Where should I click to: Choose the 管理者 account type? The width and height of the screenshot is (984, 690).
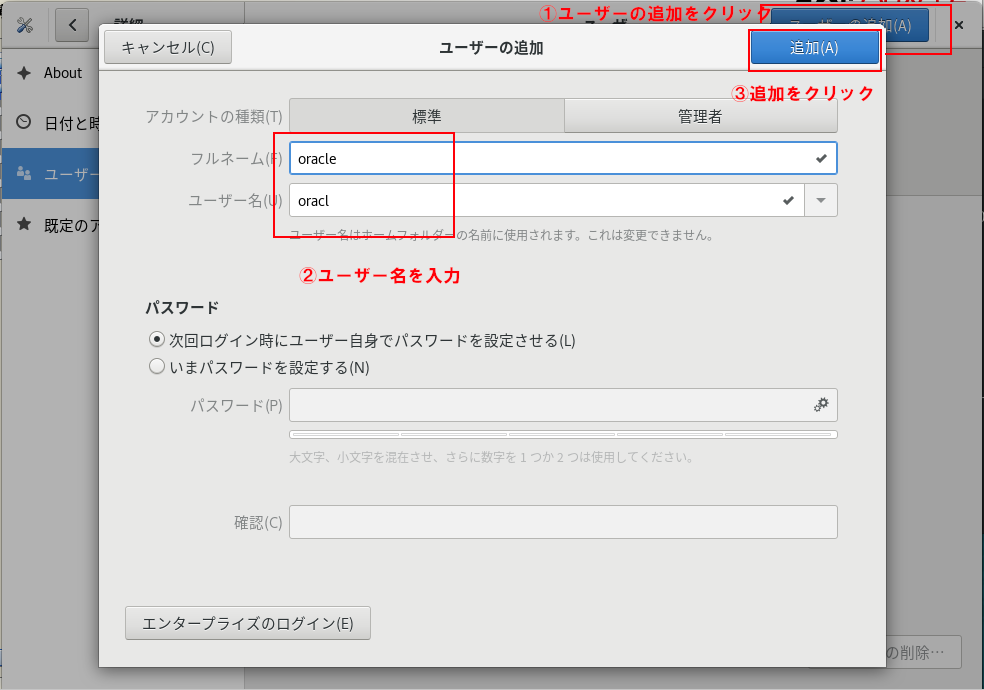coord(700,116)
